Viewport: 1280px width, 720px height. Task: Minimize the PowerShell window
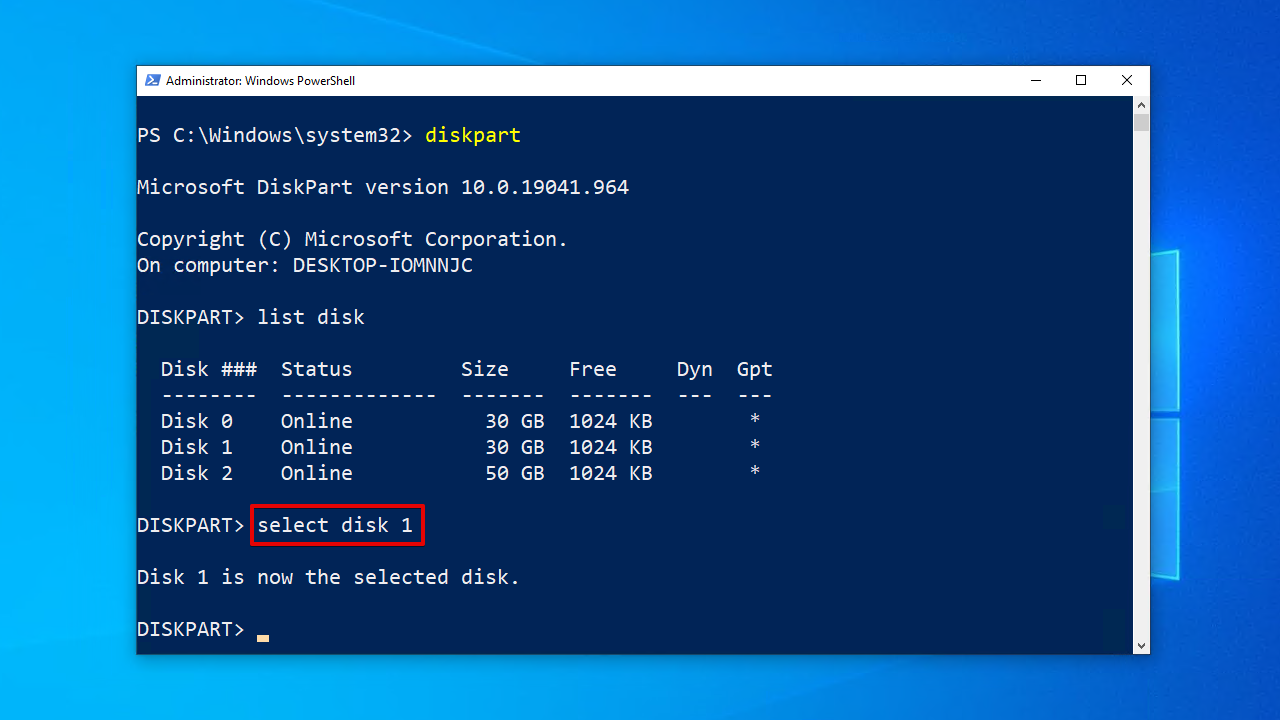(1035, 81)
